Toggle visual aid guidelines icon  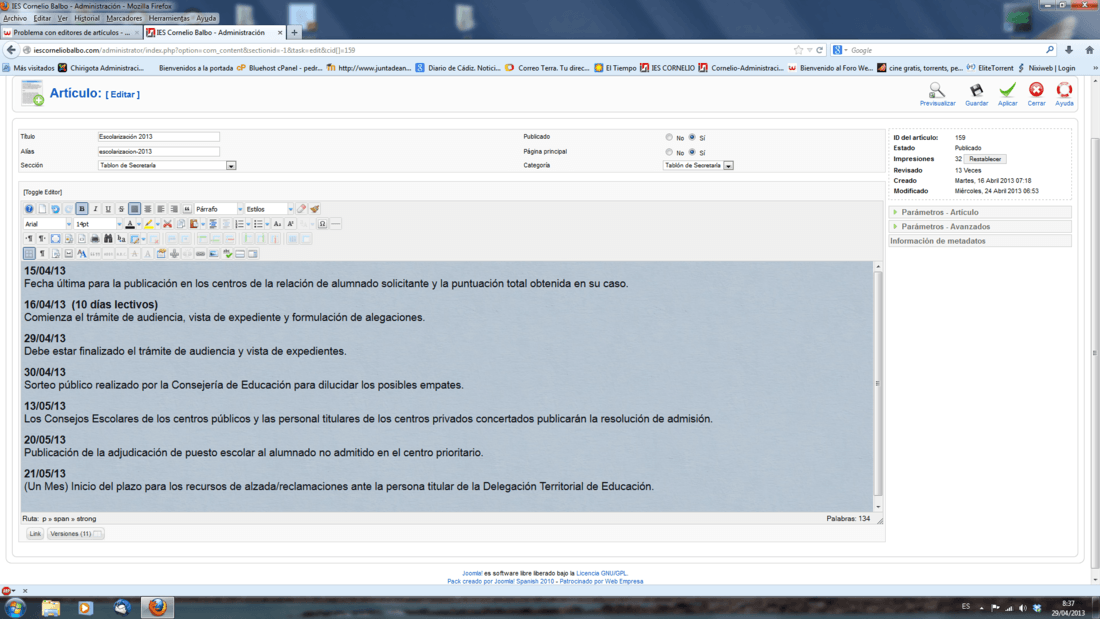point(29,253)
